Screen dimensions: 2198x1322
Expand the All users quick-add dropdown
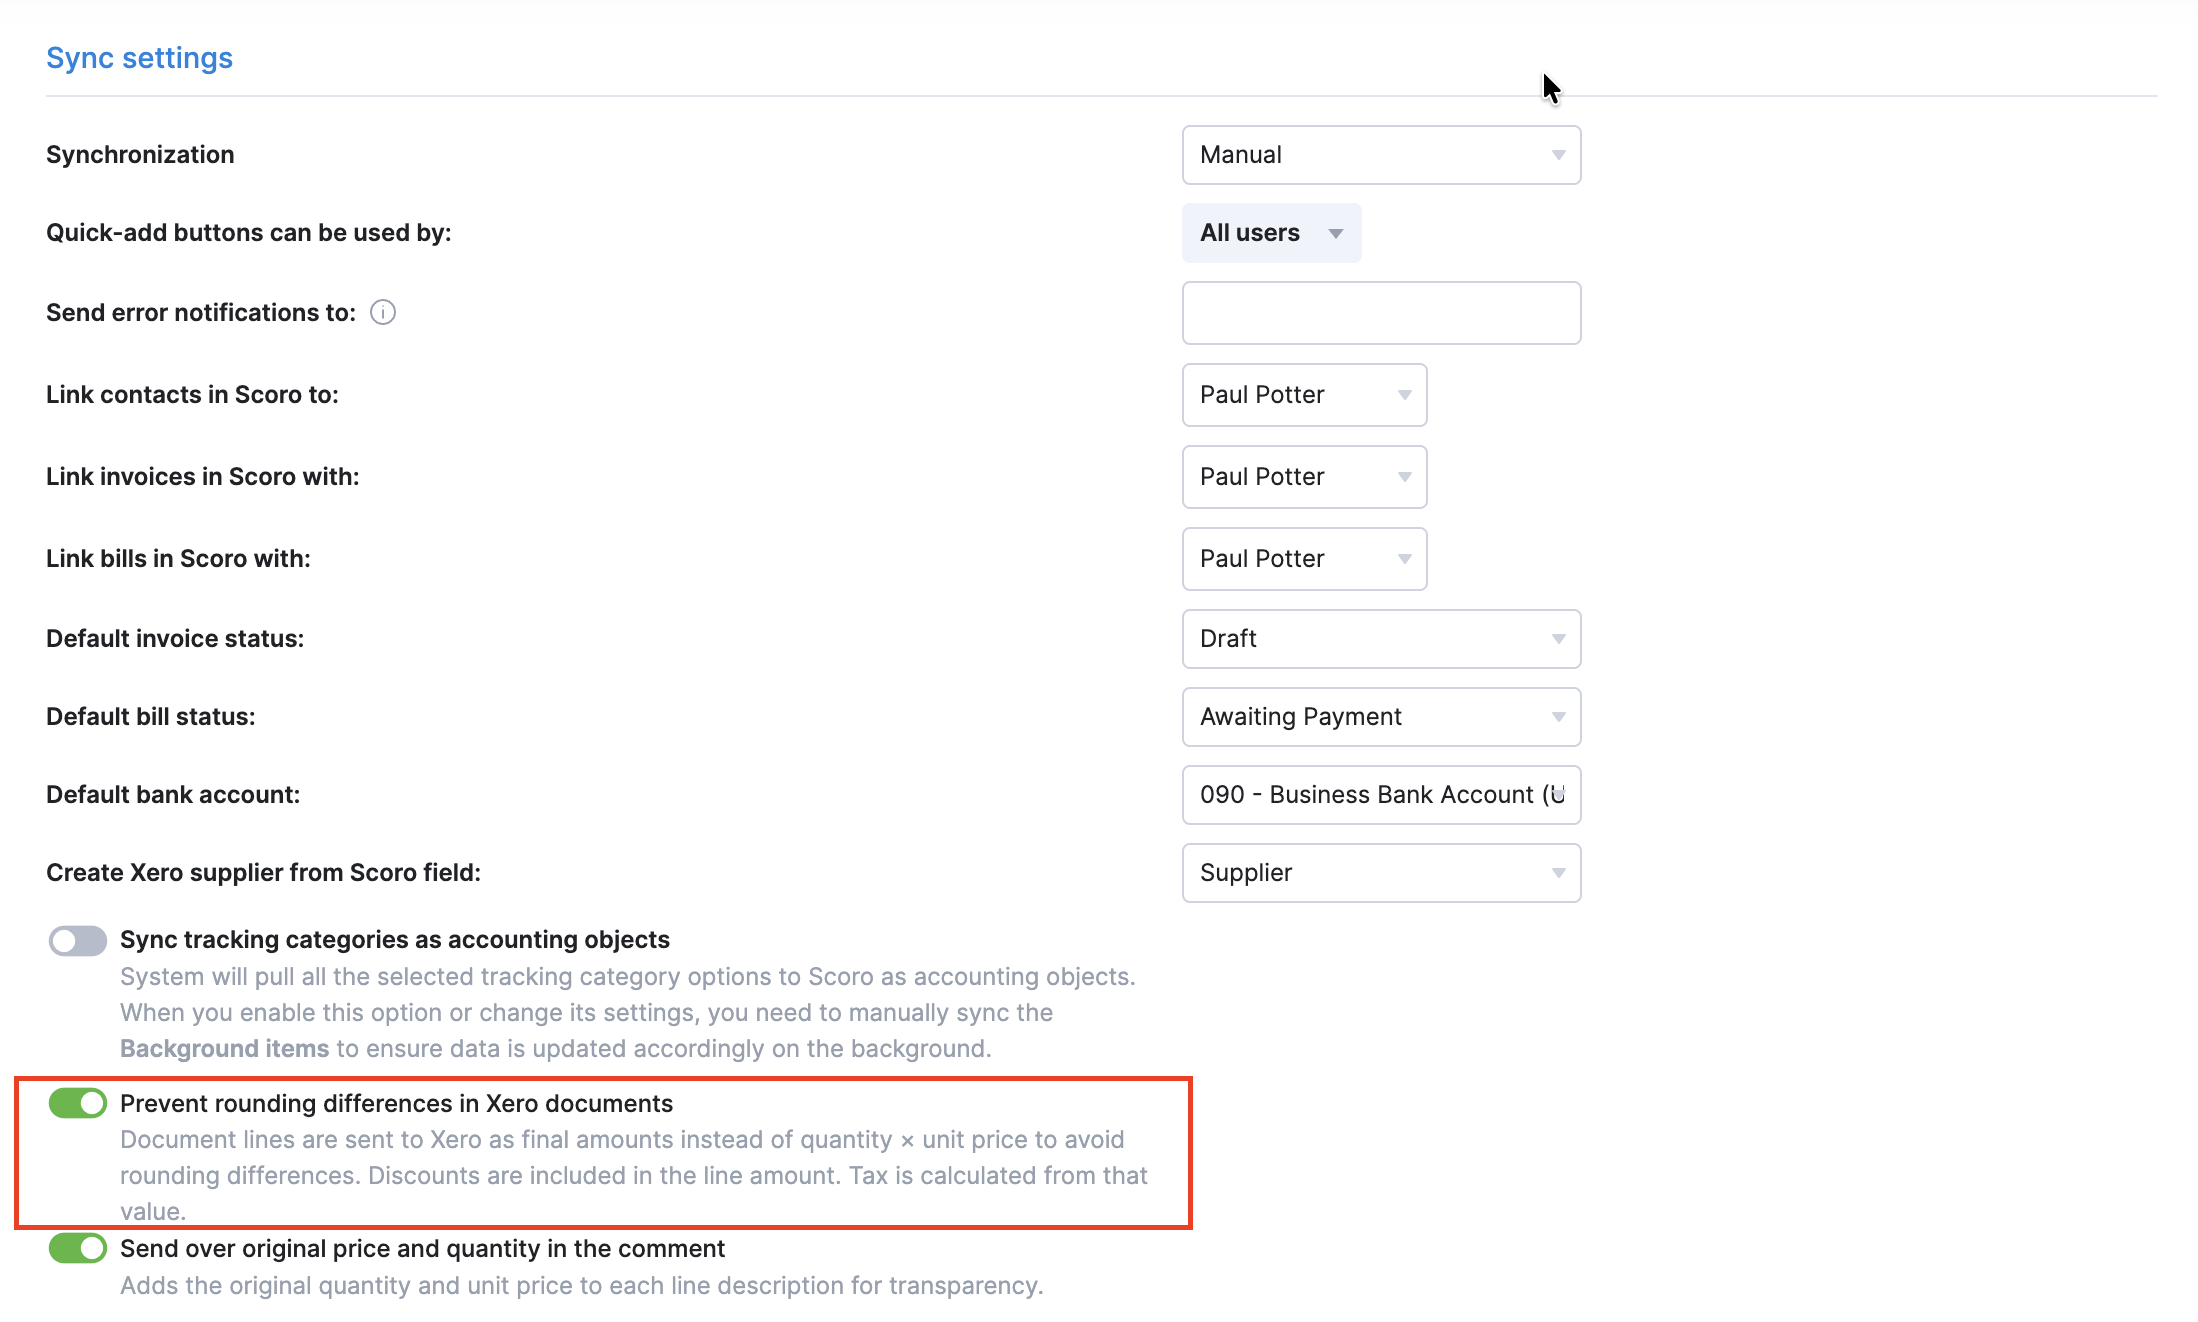tap(1270, 233)
